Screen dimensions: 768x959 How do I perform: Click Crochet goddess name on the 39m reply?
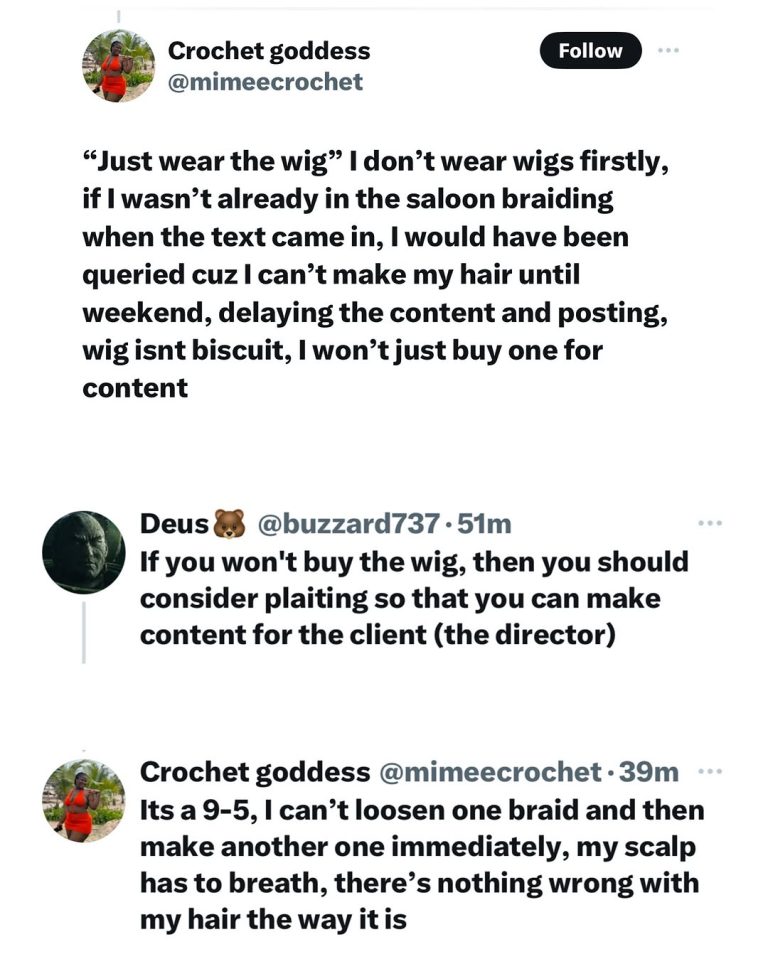pos(253,772)
